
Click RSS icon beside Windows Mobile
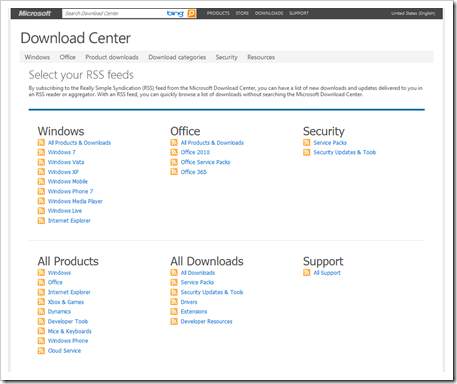[41, 181]
